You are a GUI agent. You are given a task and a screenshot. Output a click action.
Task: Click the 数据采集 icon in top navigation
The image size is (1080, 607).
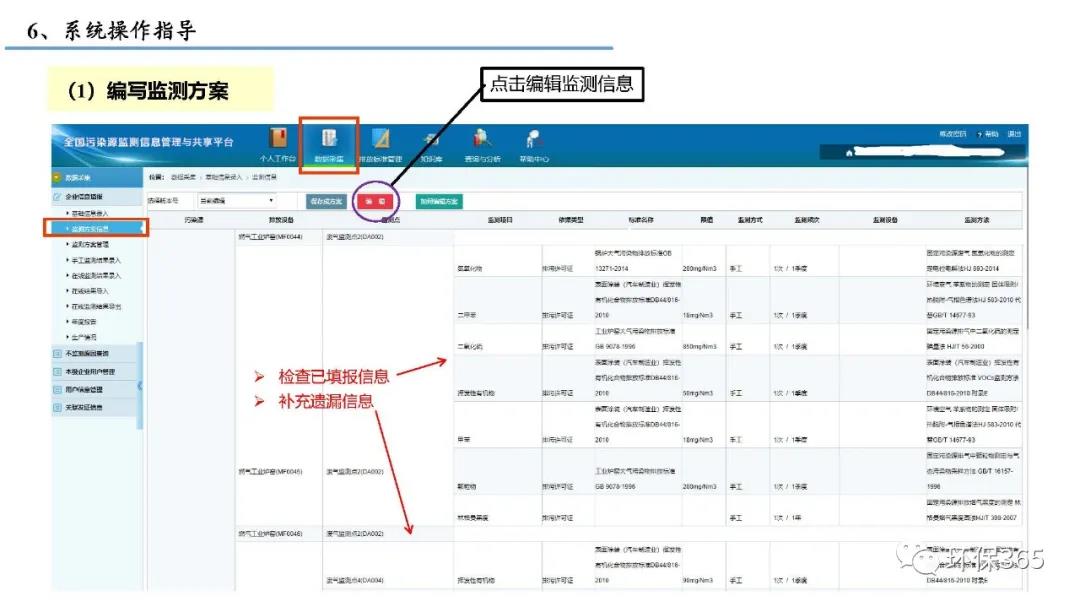tap(328, 140)
